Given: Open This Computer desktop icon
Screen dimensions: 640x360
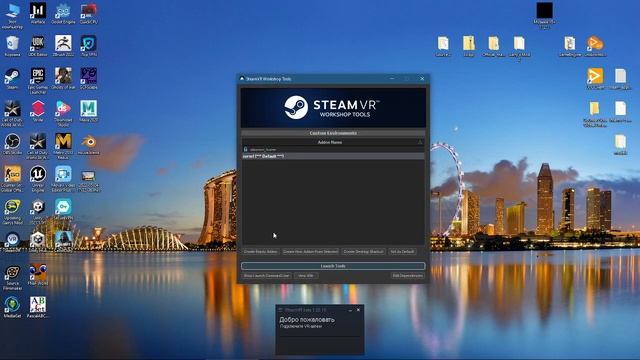Looking at the screenshot, I should 12,16.
